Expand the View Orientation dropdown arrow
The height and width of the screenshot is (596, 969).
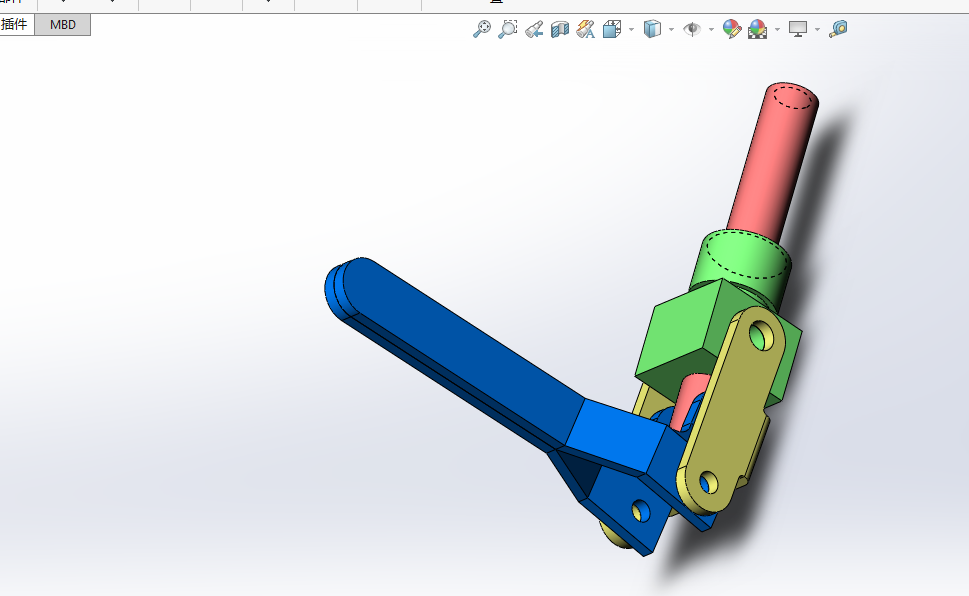click(x=631, y=29)
